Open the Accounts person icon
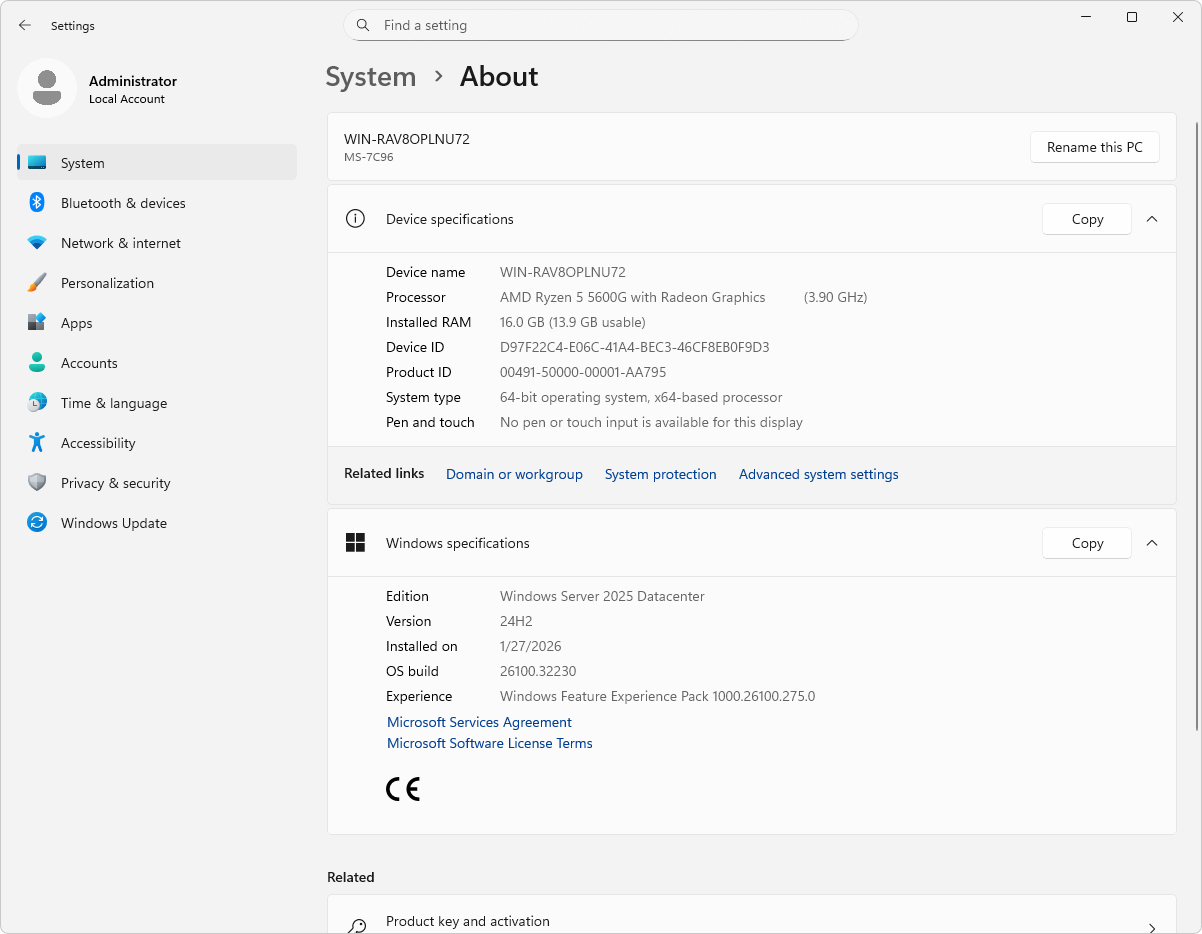 [x=37, y=363]
